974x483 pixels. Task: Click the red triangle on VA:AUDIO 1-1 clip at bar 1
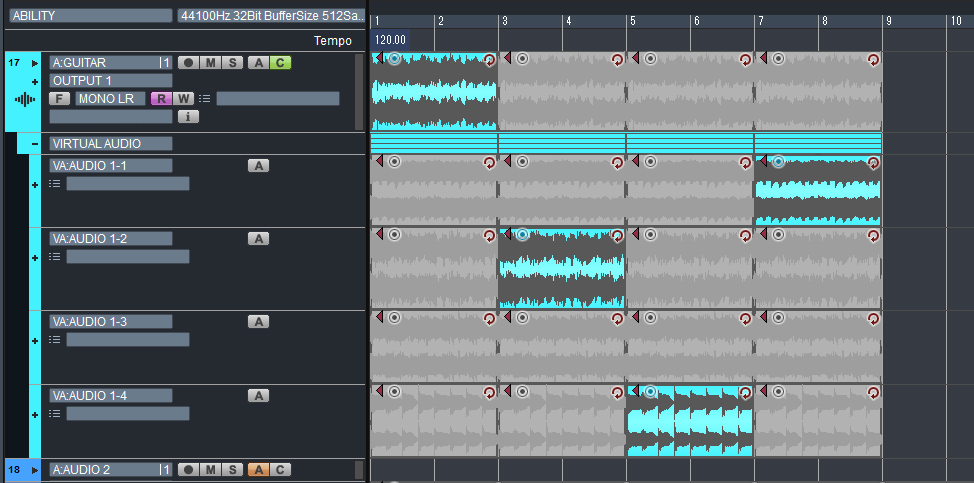pos(379,161)
